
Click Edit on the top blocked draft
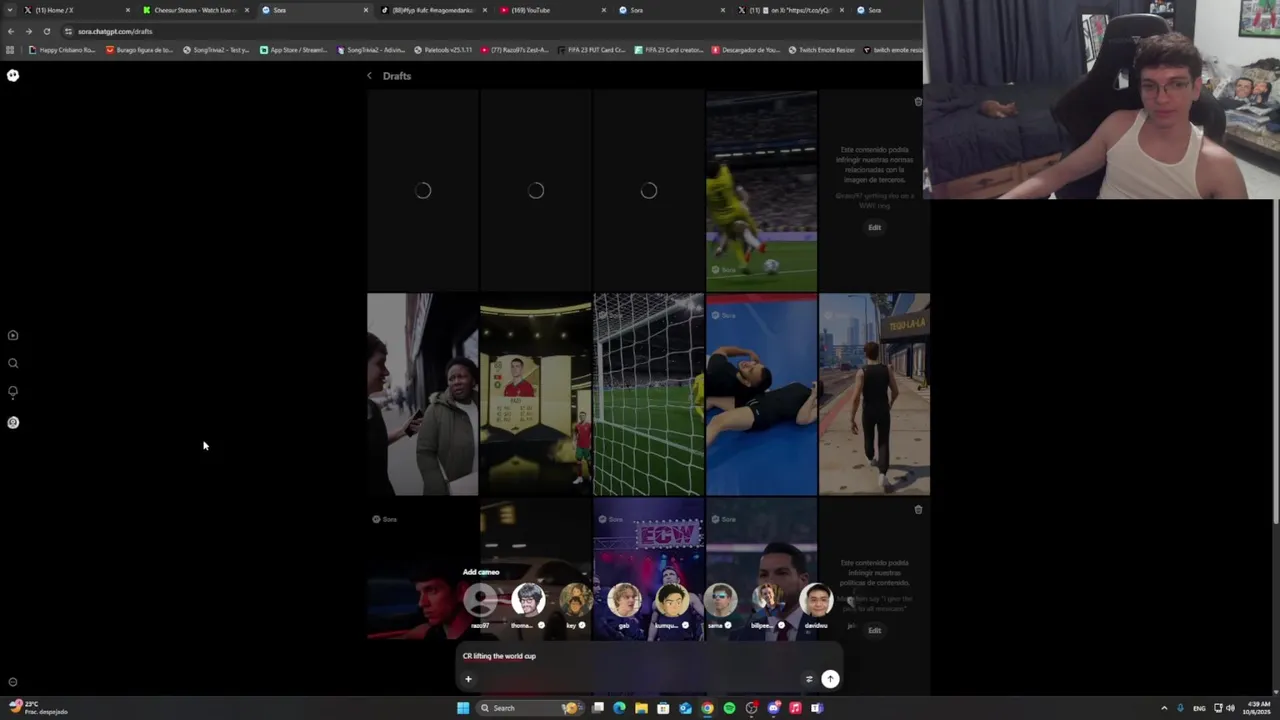point(875,227)
